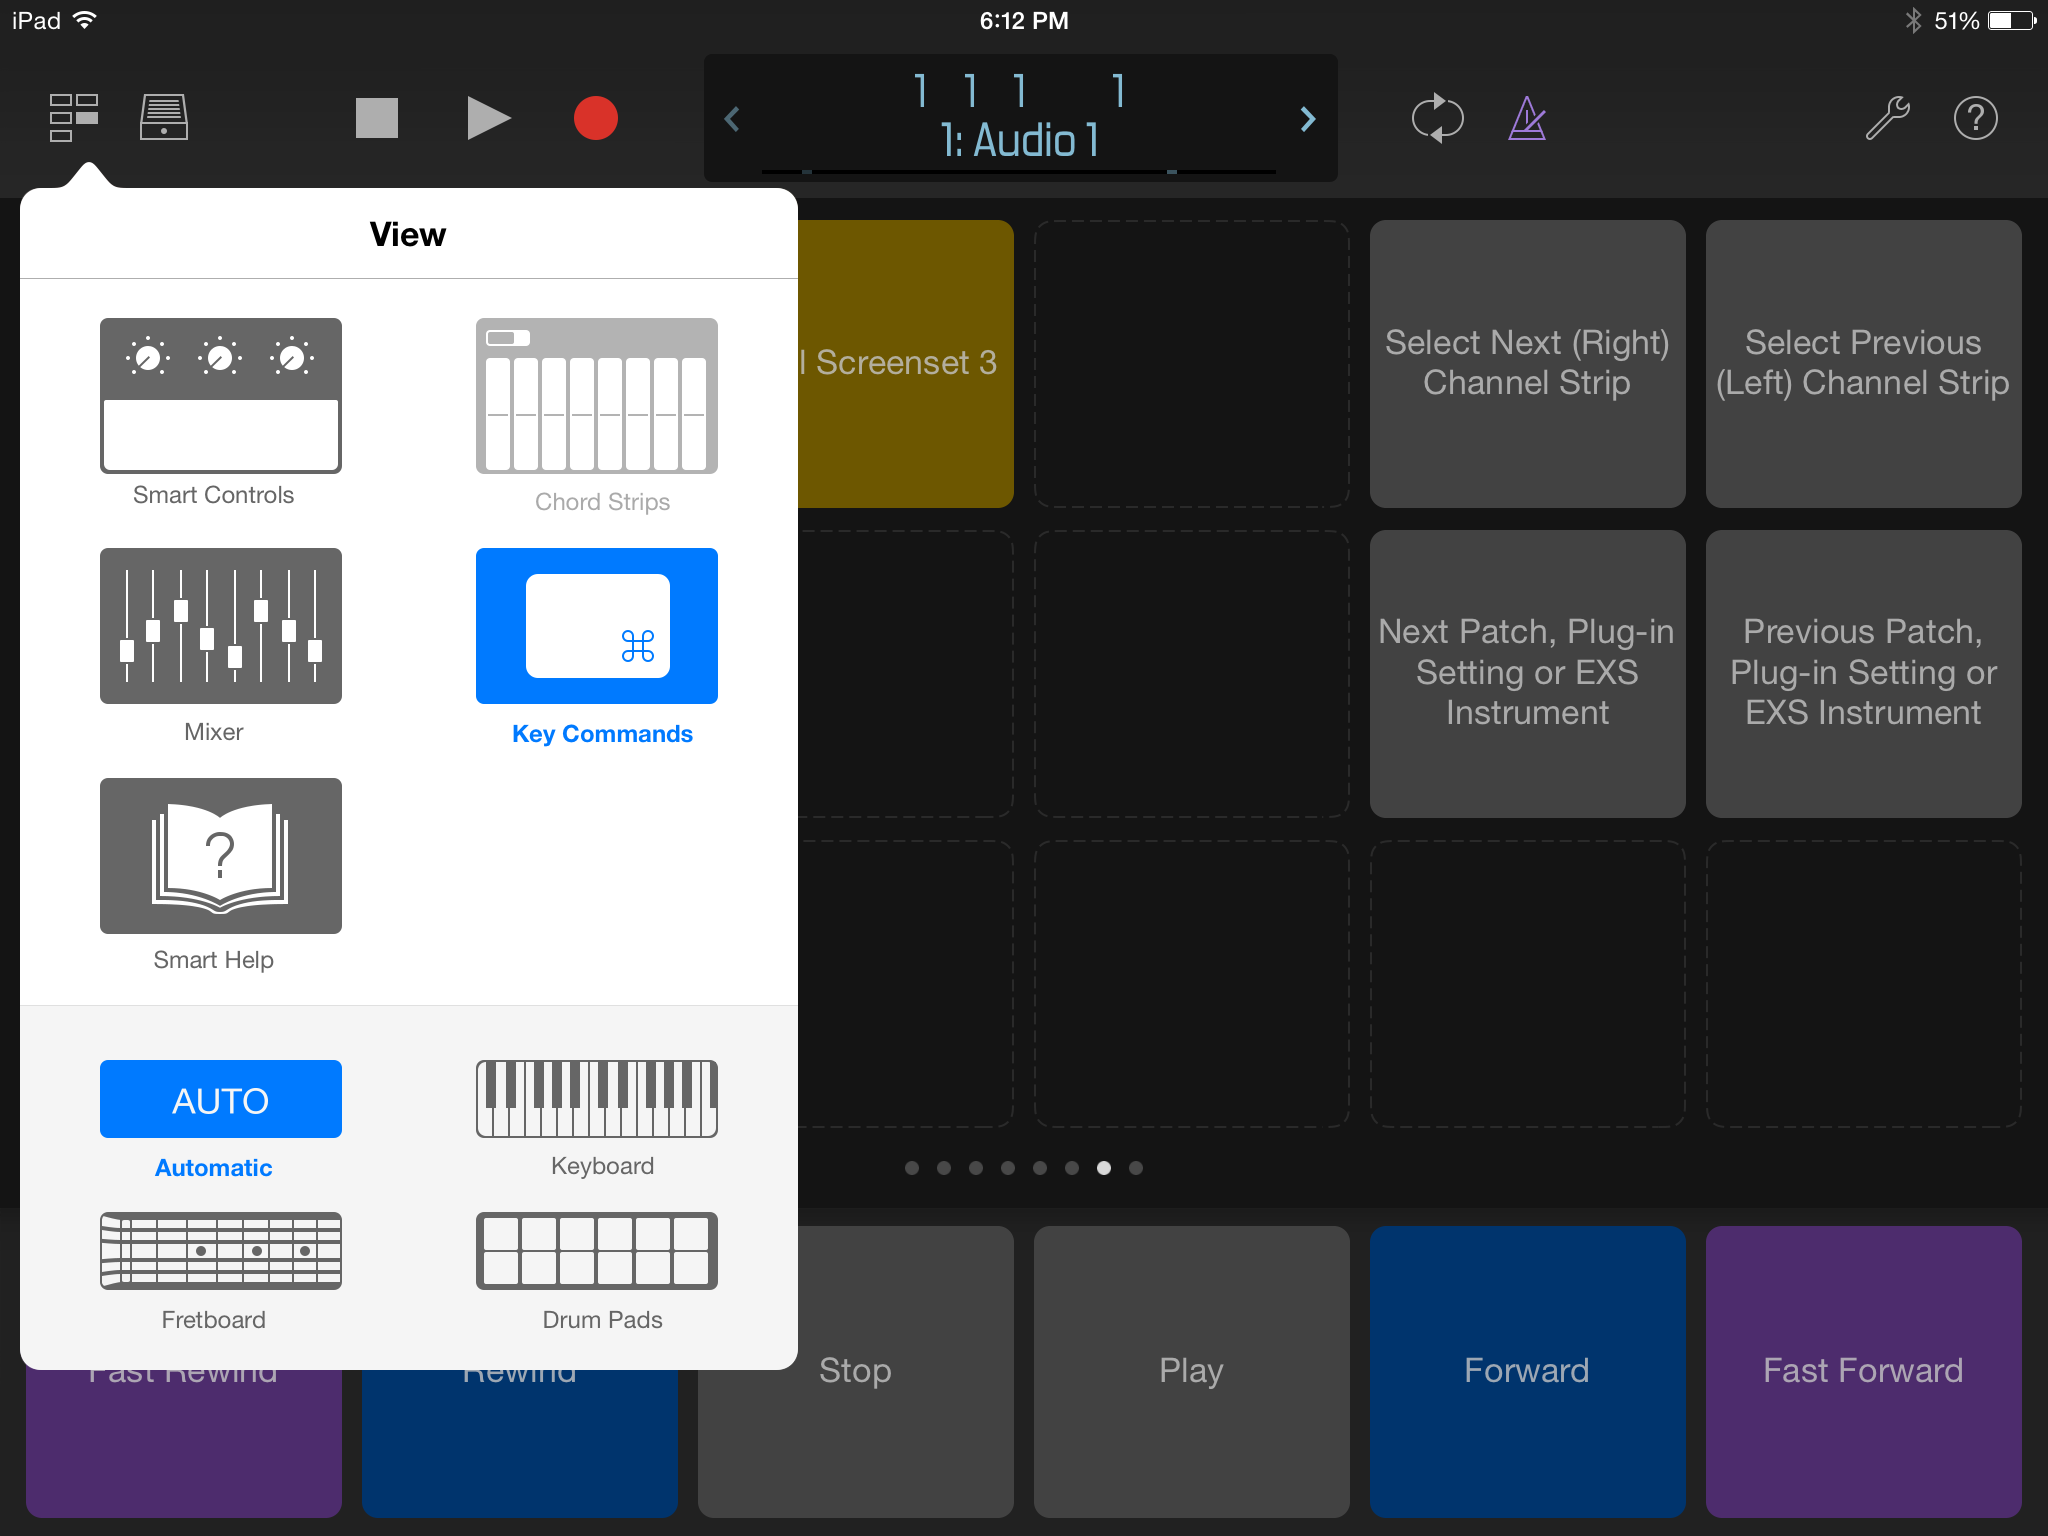This screenshot has width=2048, height=1536.
Task: Open Smart Help
Action: 220,856
